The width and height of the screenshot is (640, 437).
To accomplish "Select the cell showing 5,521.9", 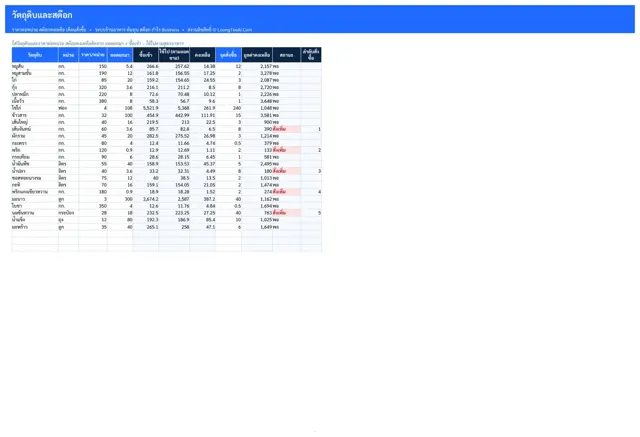I will point(146,108).
